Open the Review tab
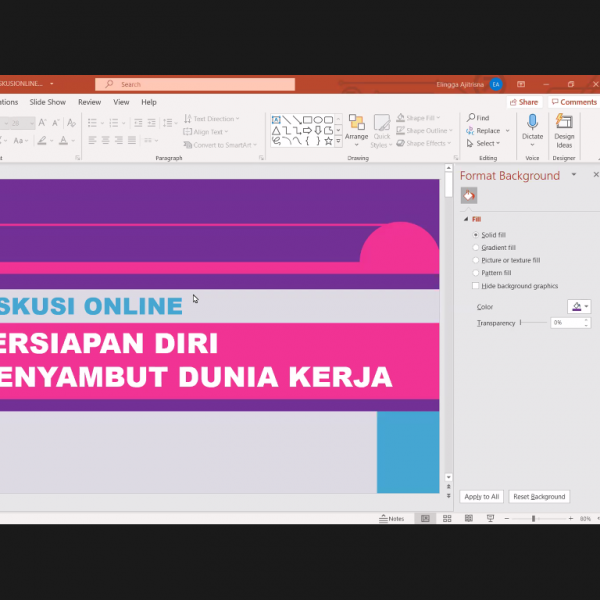This screenshot has height=600, width=600. click(x=89, y=102)
